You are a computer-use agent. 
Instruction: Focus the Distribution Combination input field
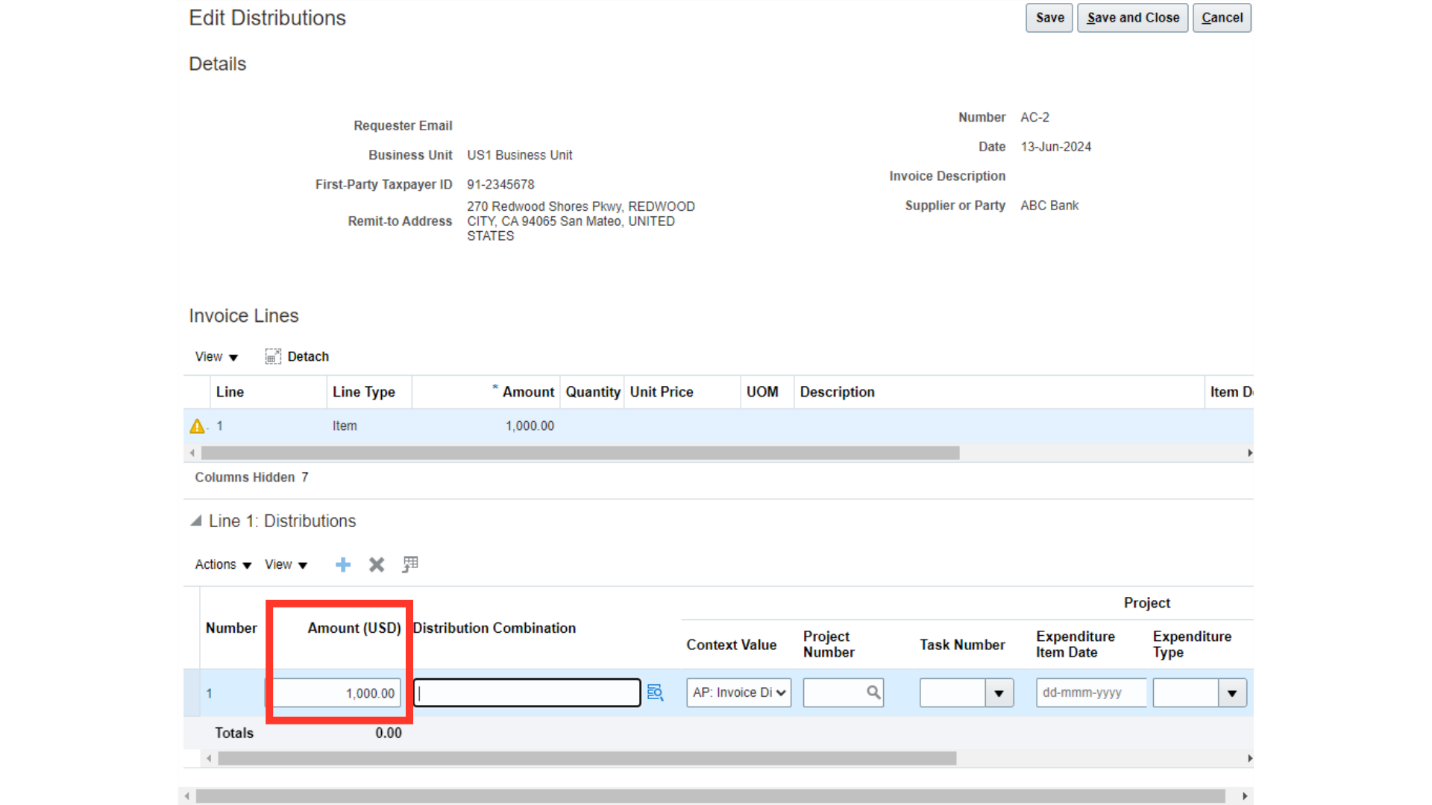click(x=527, y=693)
